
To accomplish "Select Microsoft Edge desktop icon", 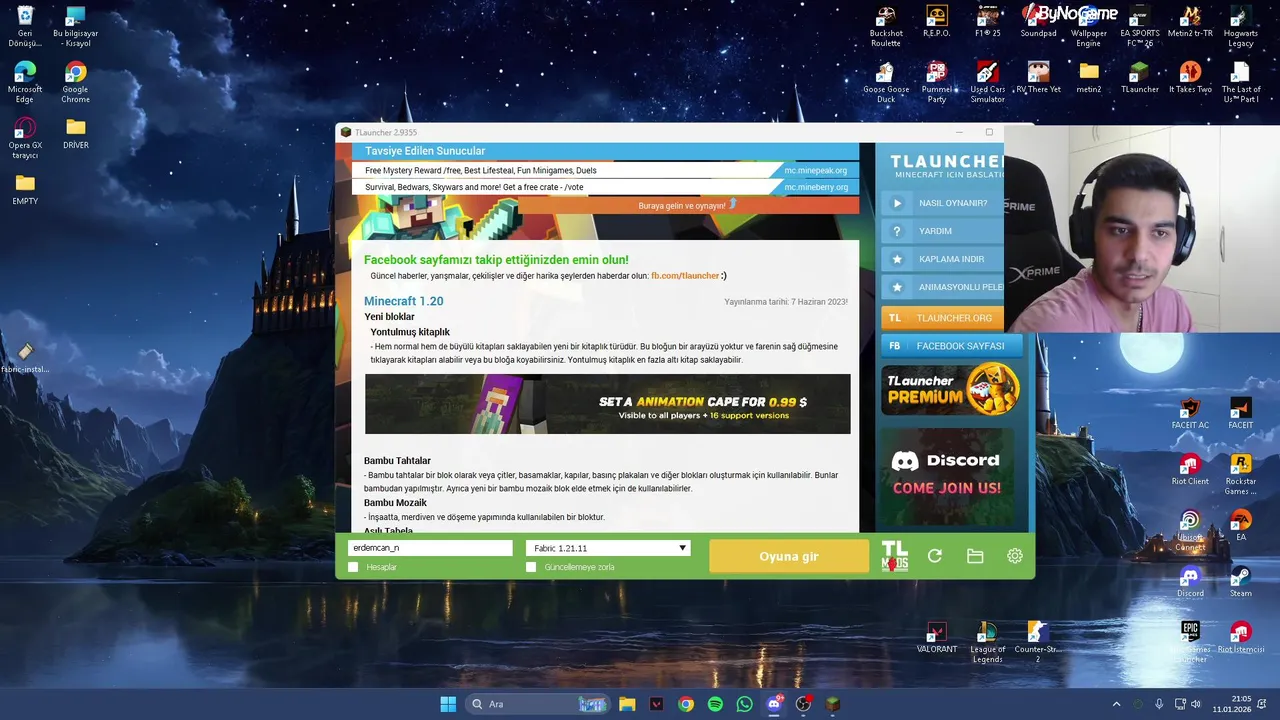I will point(25,82).
